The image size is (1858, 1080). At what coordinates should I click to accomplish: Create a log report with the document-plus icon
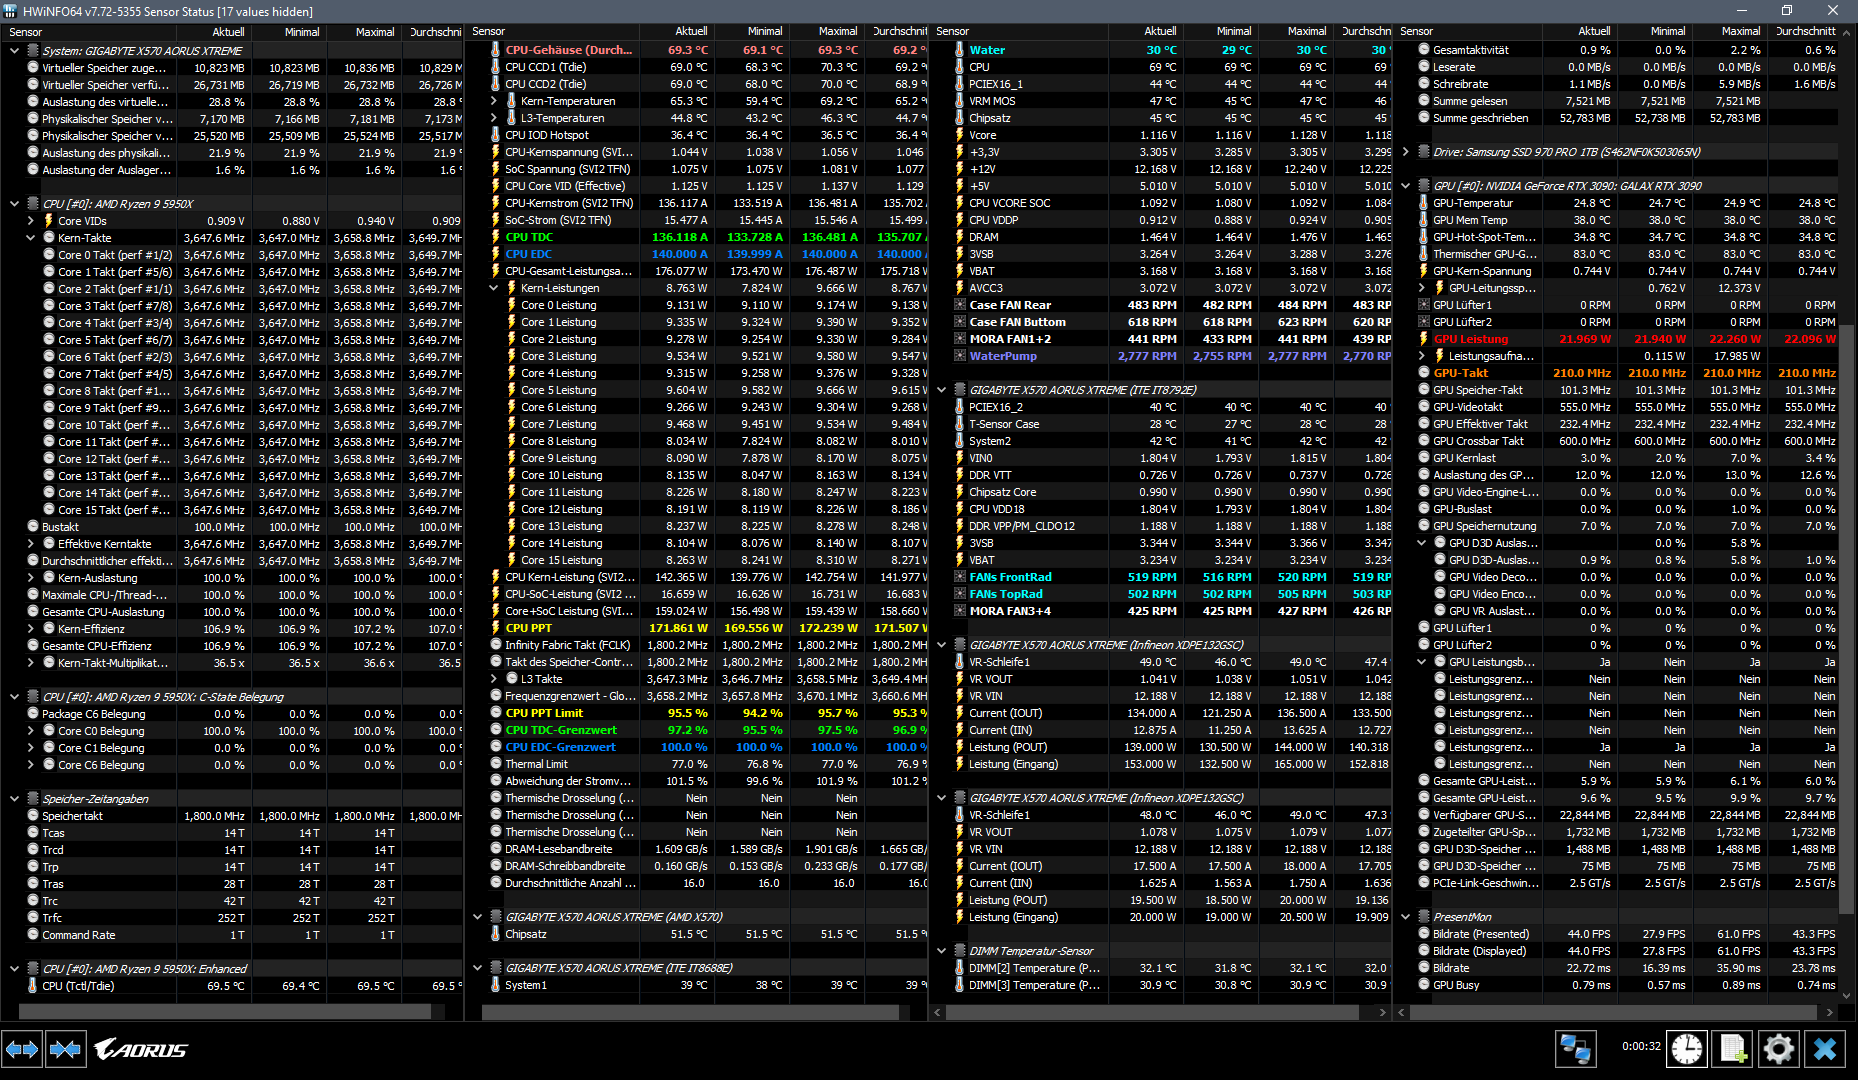pyautogui.click(x=1733, y=1048)
